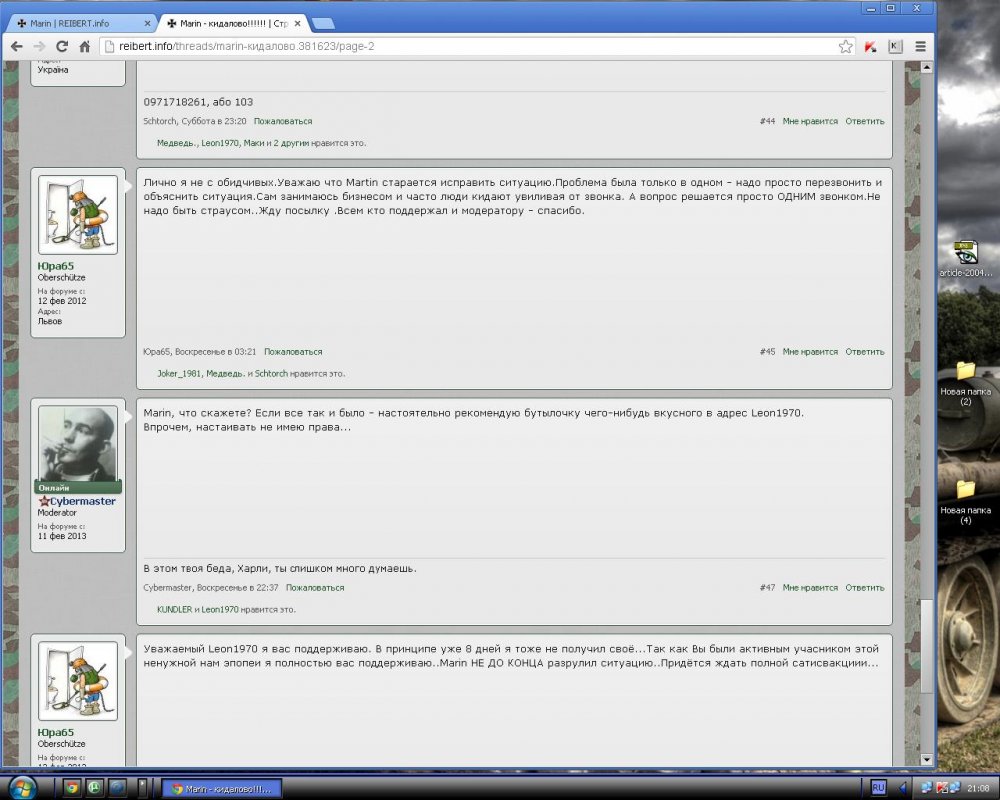Reload the current page
This screenshot has height=800, width=1000.
click(x=62, y=47)
